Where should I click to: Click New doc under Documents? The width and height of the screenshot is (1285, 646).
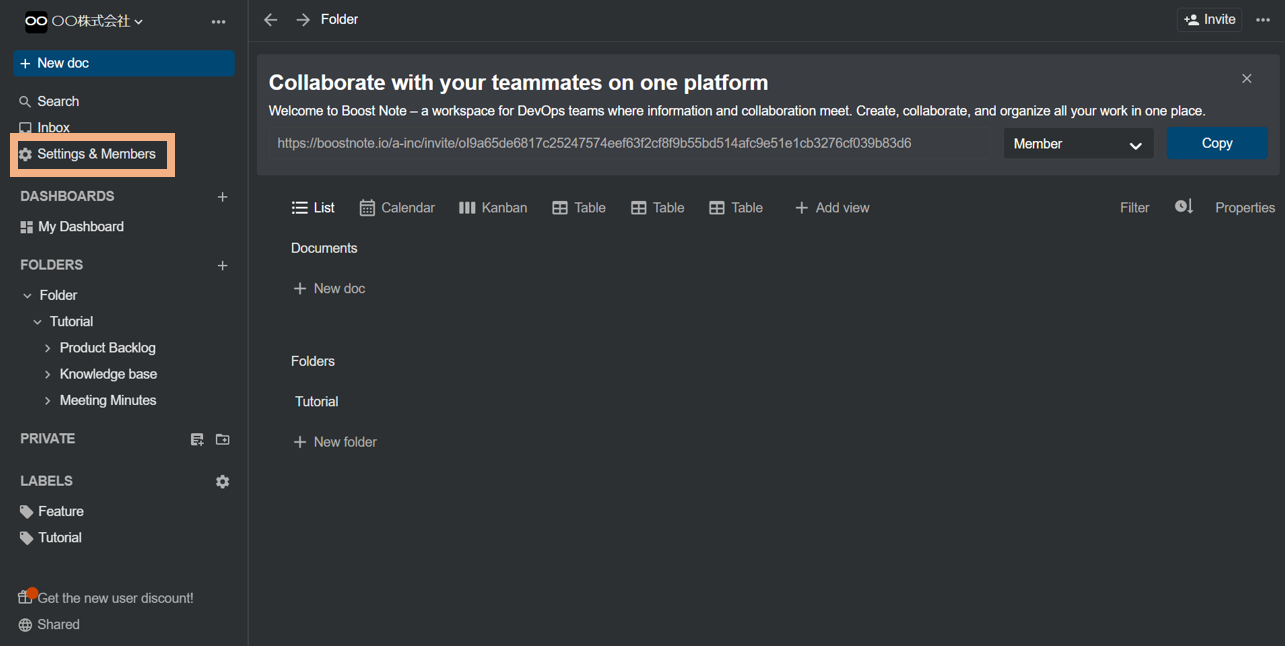(x=329, y=288)
